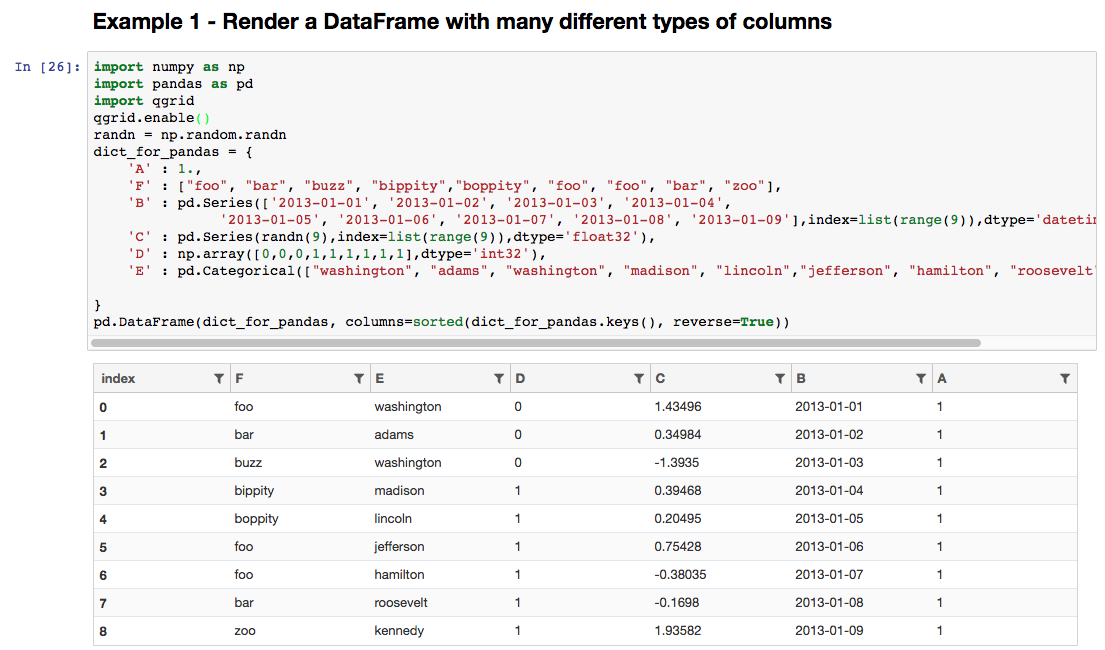Toggle sort order on column A header

click(940, 378)
